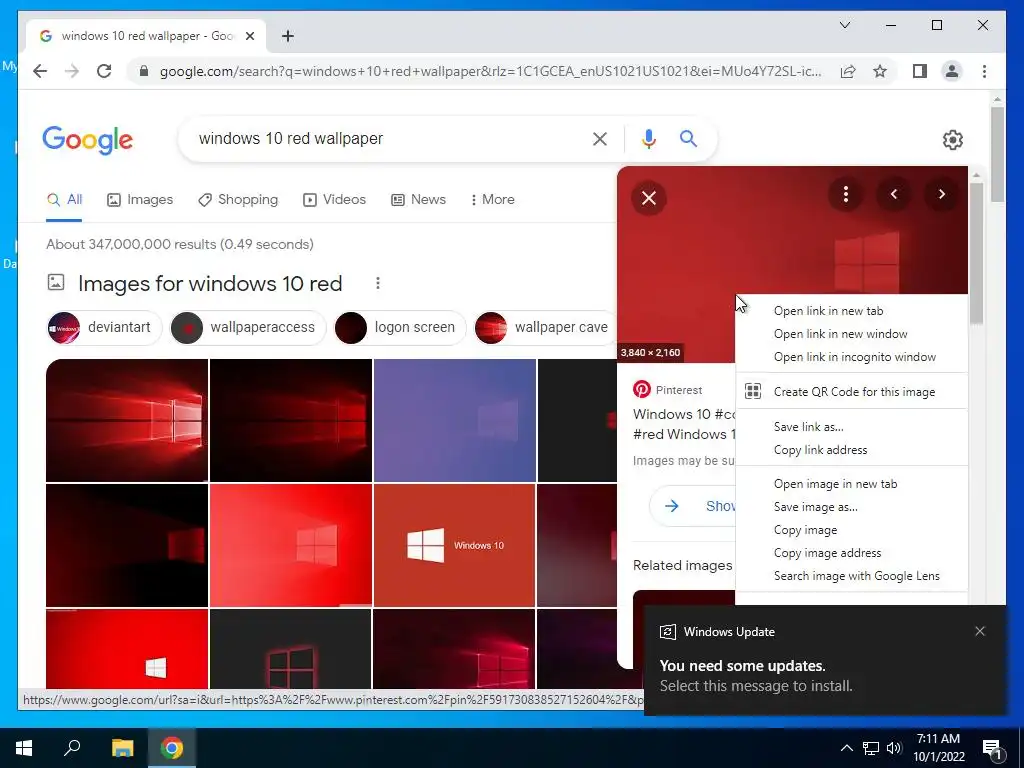Click the page vertical scrollbar thumb

click(997, 155)
